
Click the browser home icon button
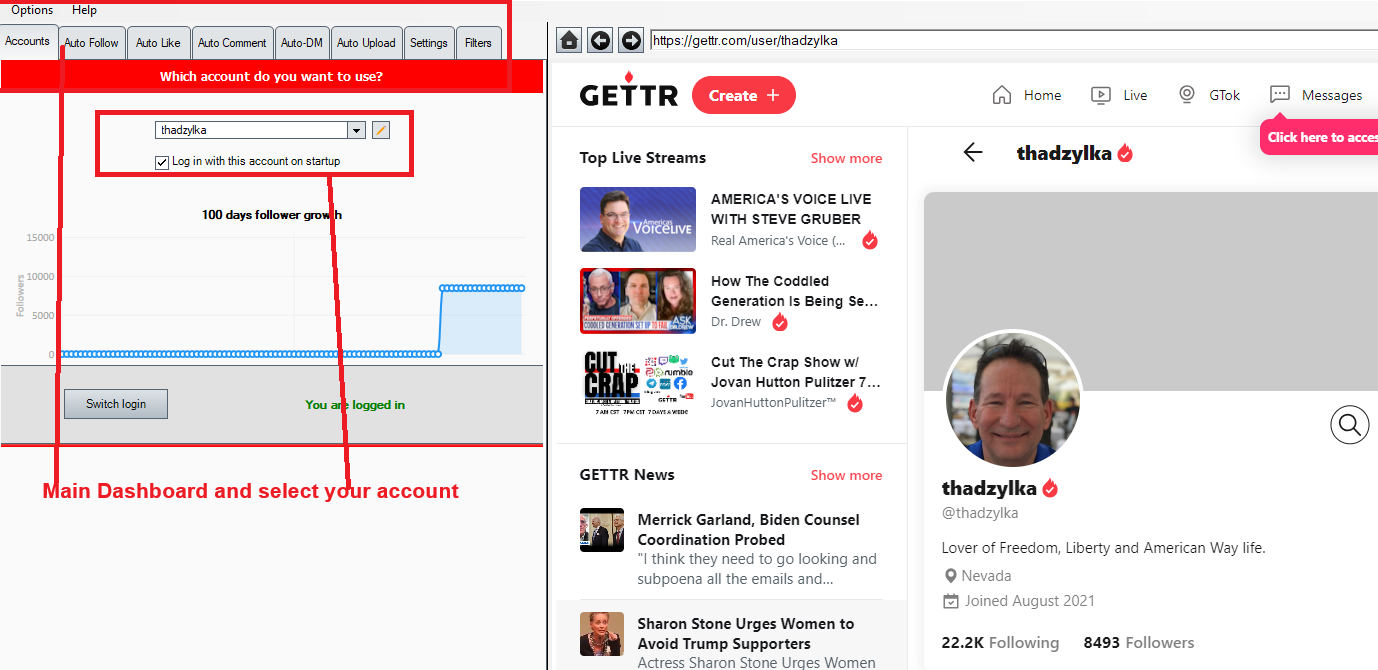pos(569,40)
